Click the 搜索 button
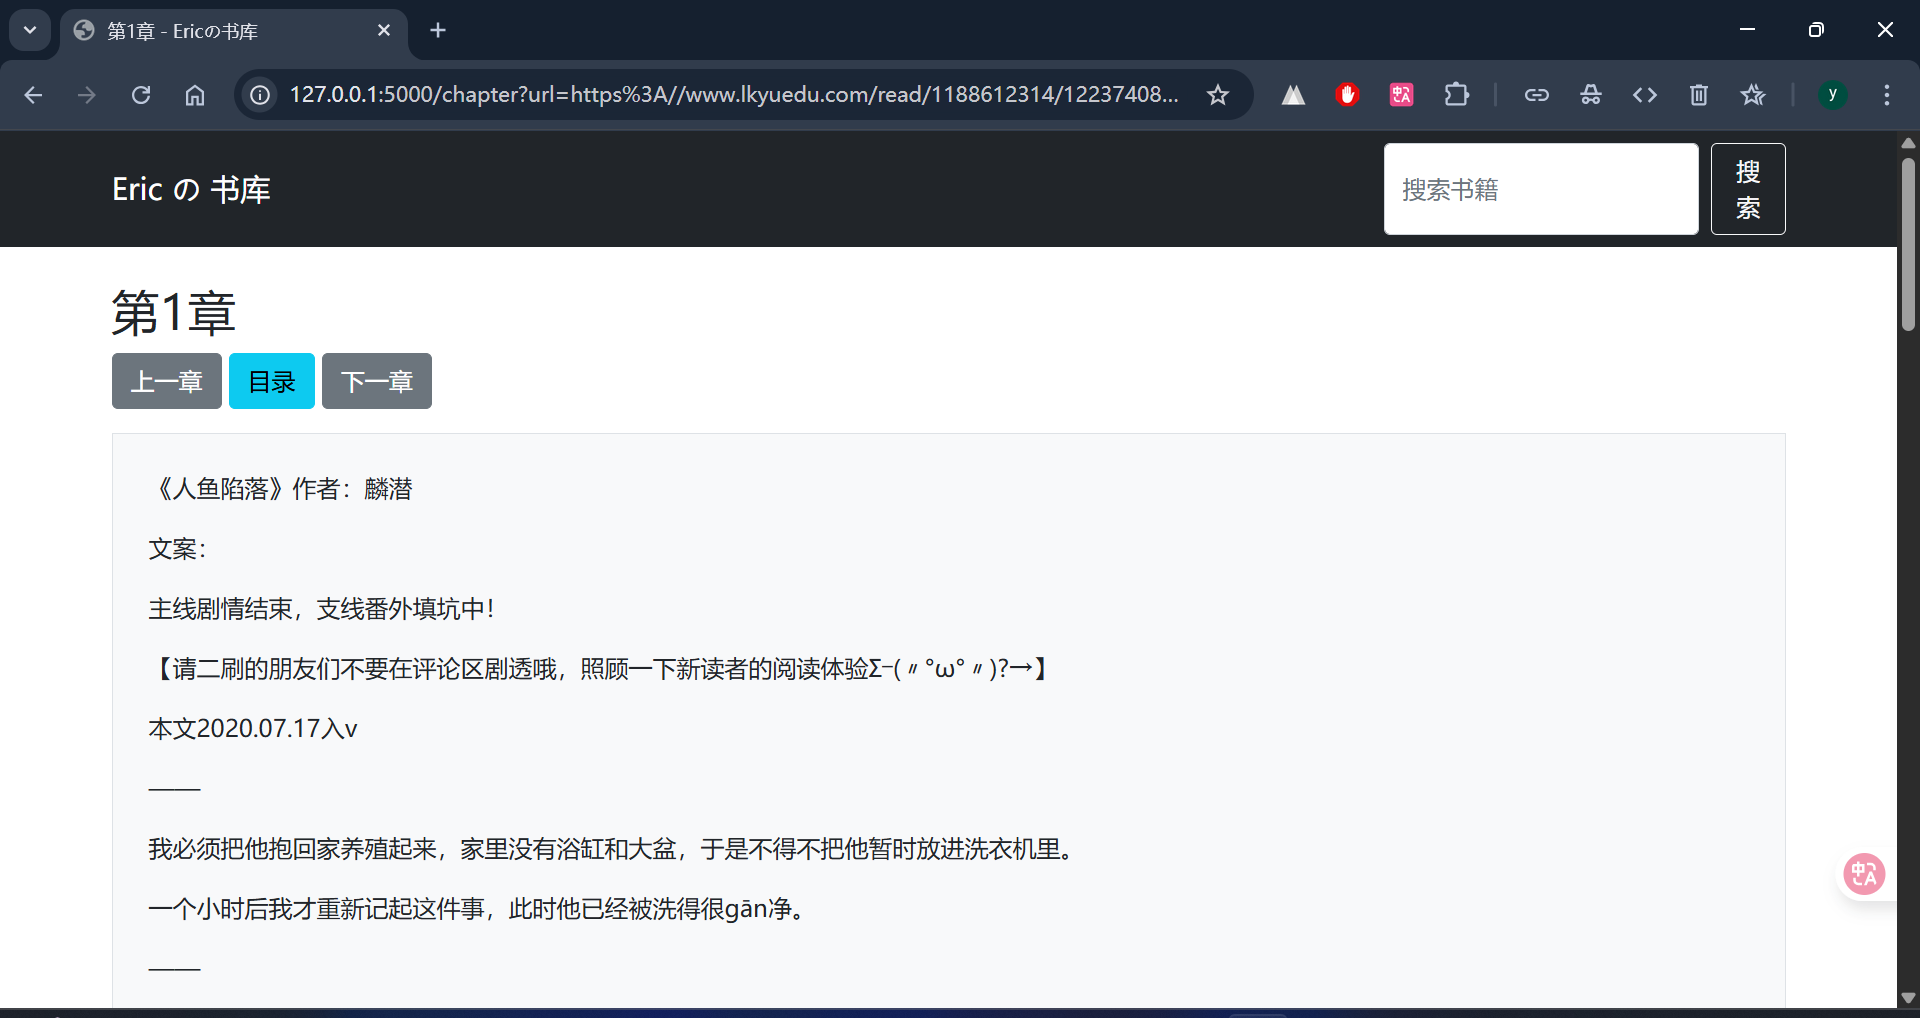Screen dimensions: 1920x1018 coord(1748,189)
